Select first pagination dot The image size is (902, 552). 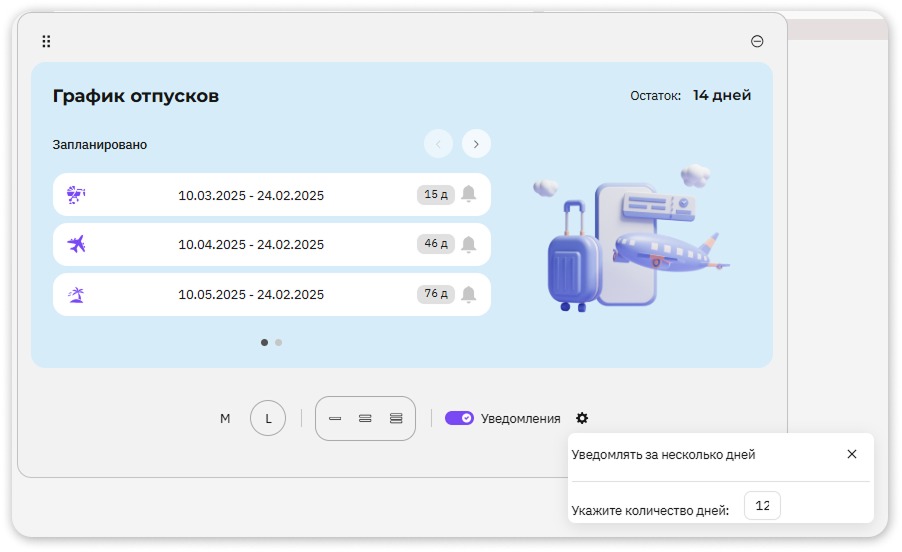(265, 342)
